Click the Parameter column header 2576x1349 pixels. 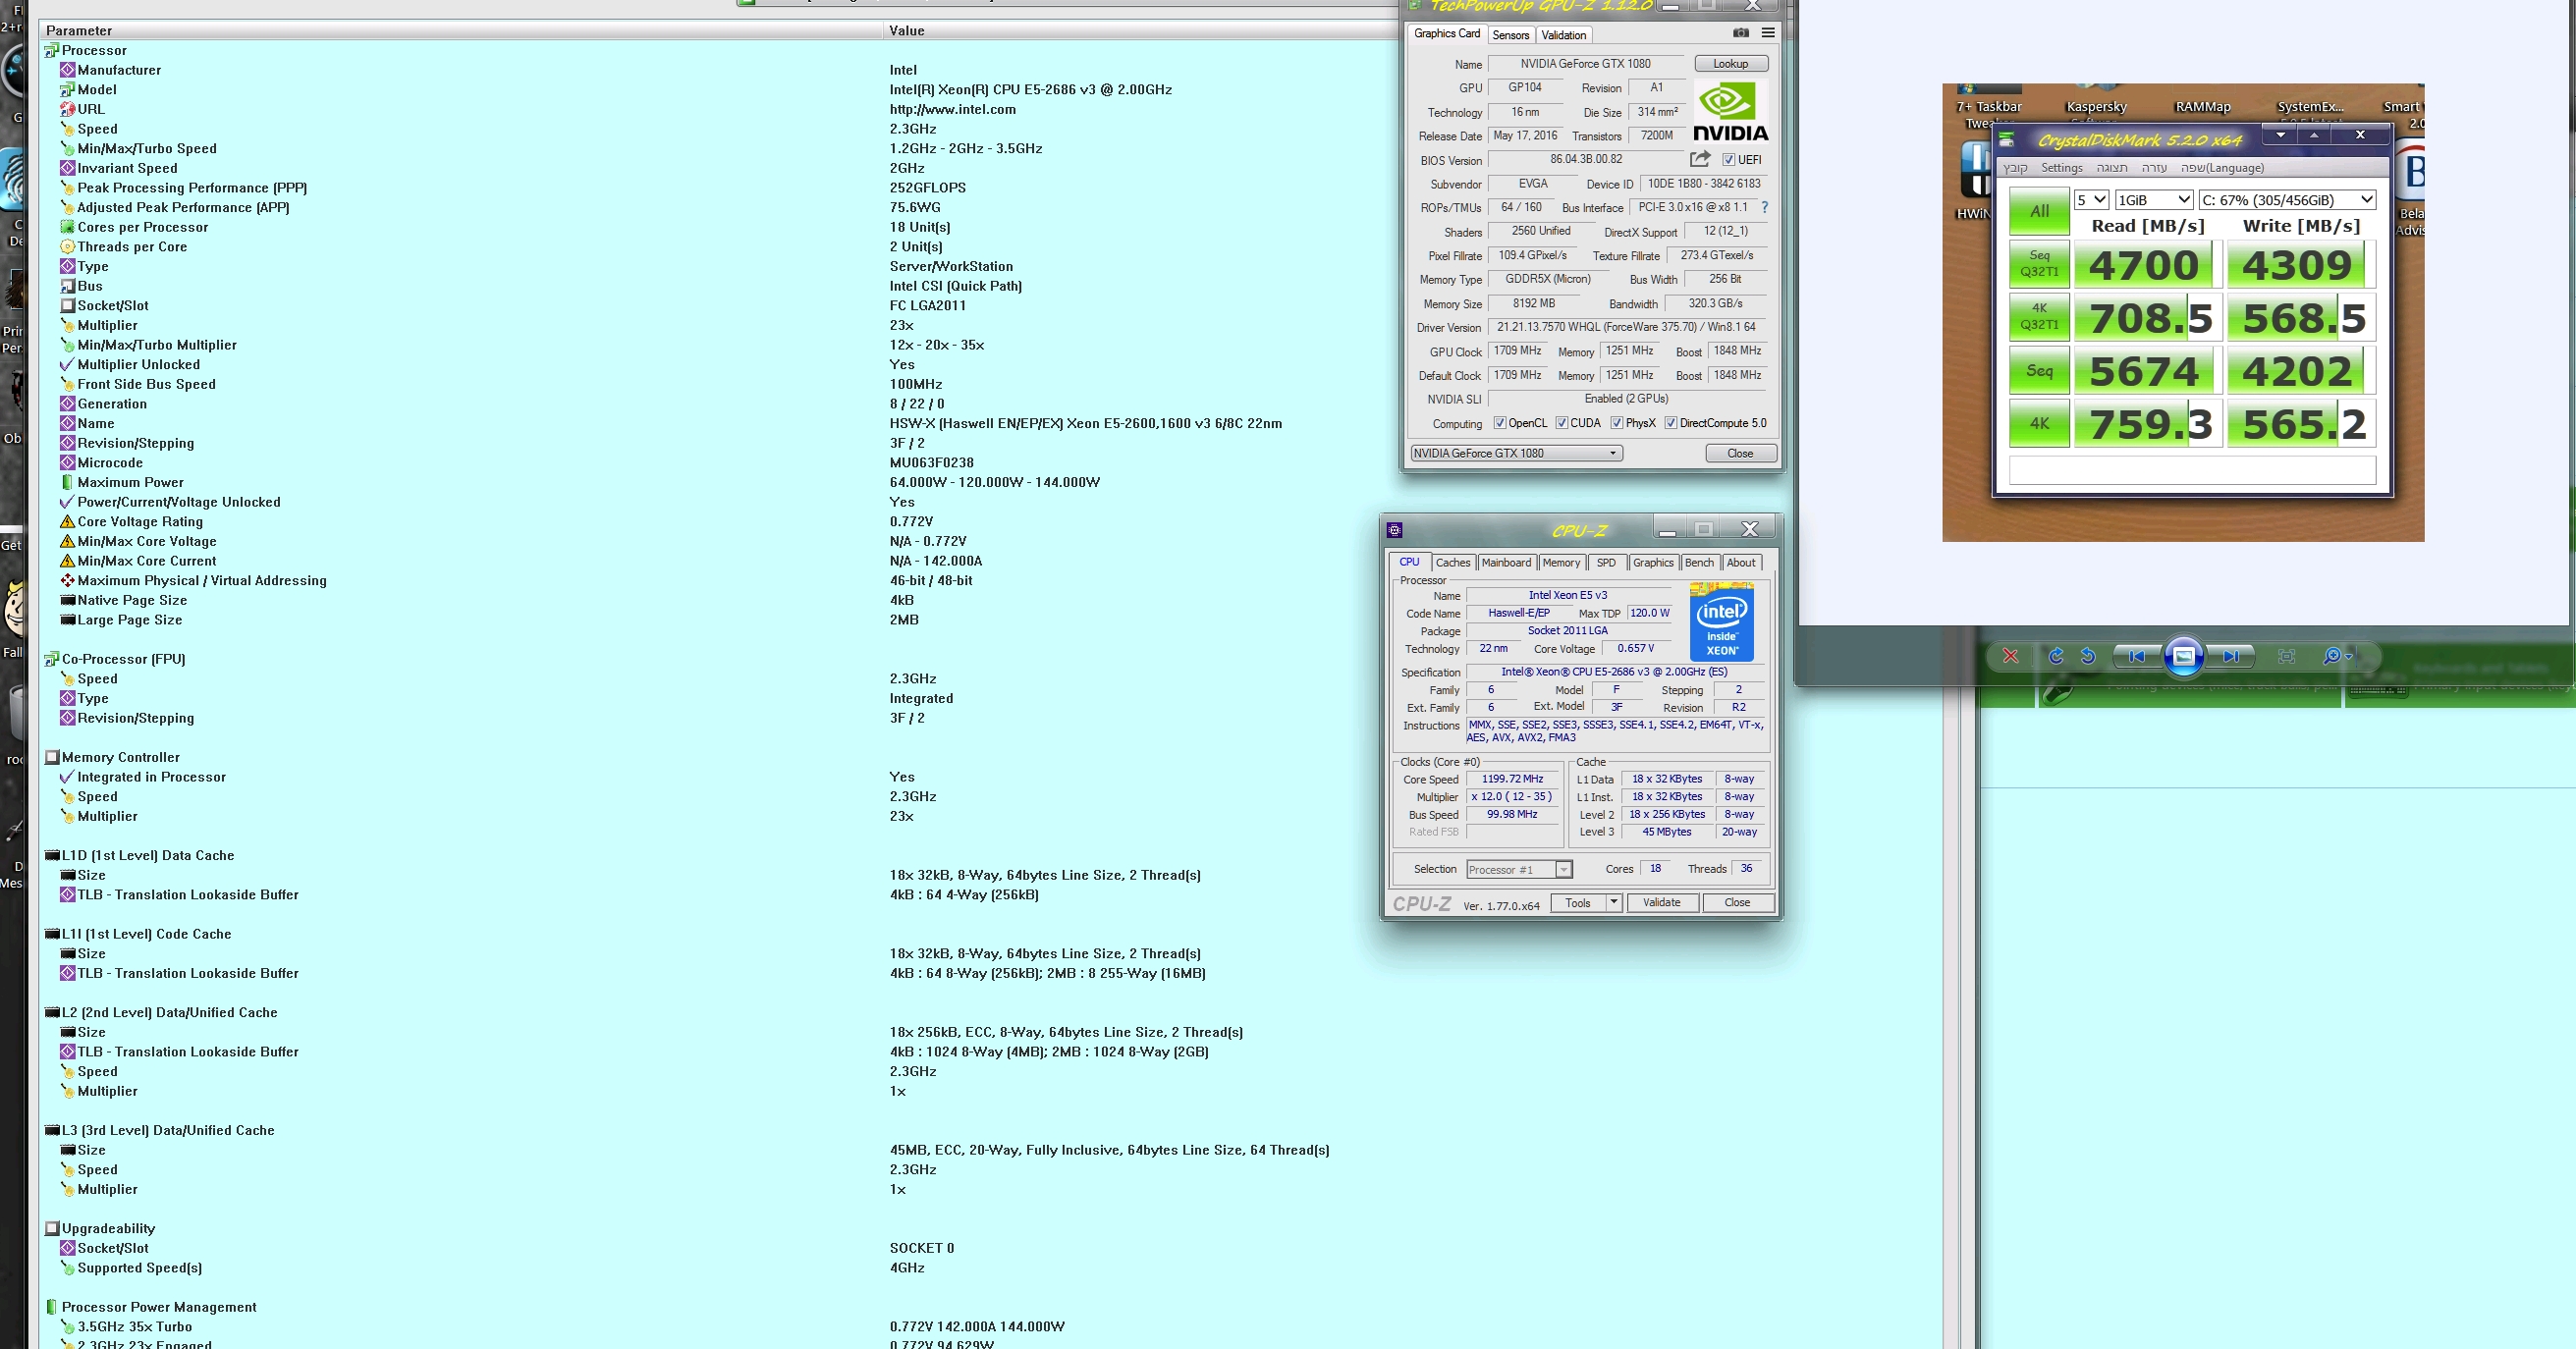[461, 31]
